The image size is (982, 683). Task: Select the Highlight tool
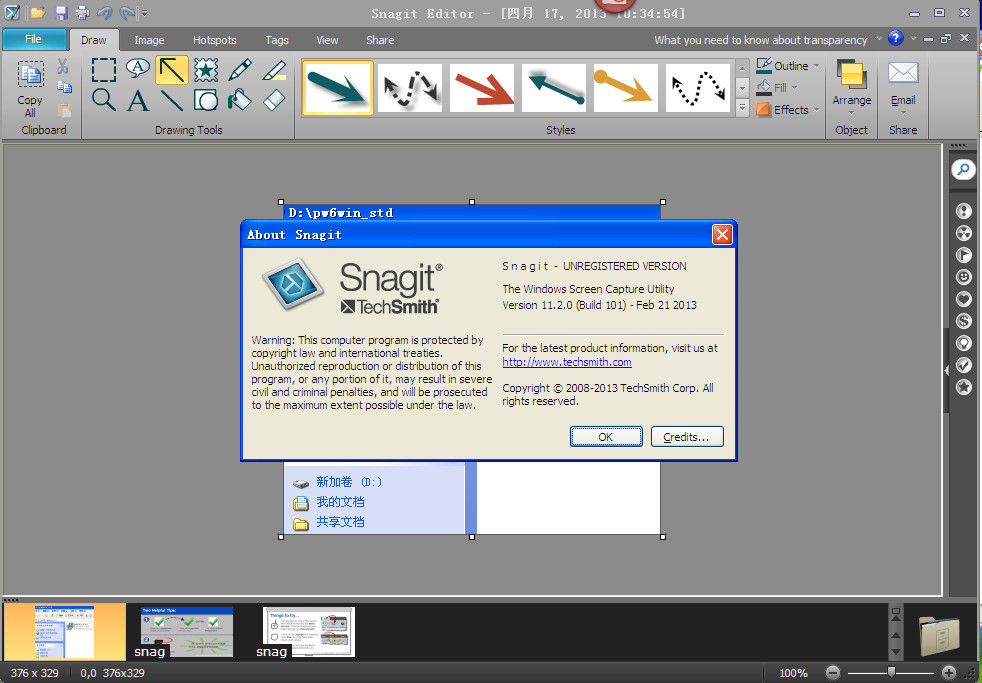tap(273, 69)
